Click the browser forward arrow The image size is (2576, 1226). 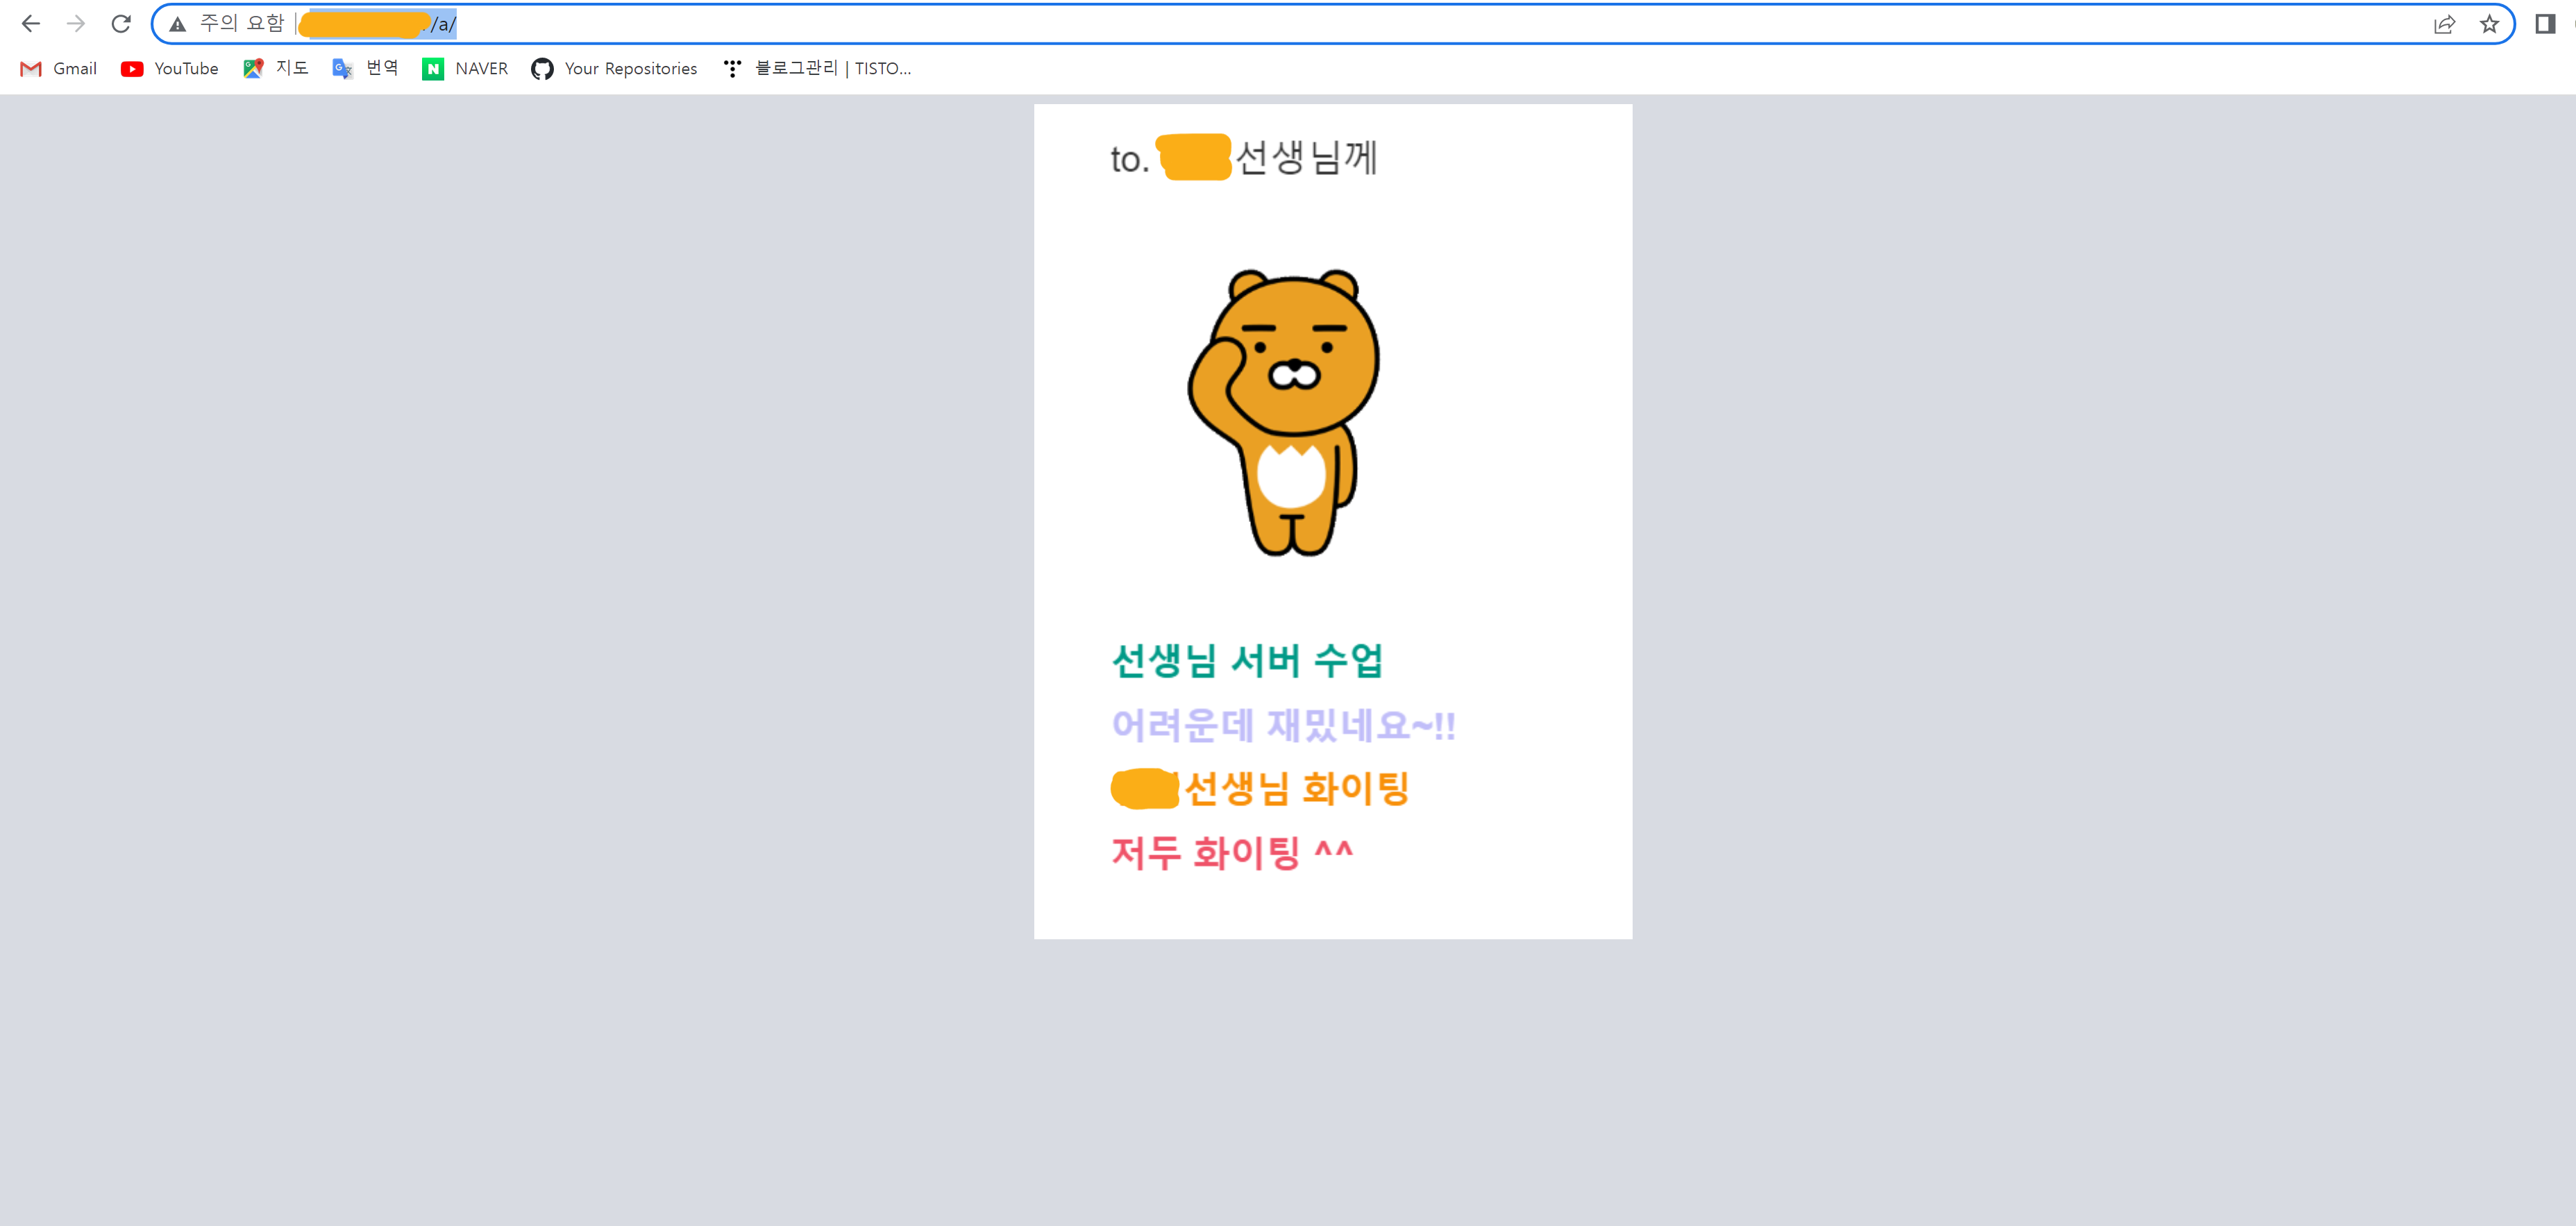point(76,24)
